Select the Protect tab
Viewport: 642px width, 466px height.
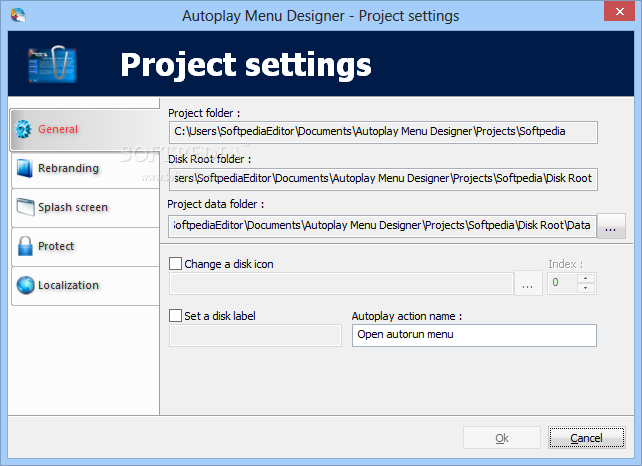tap(85, 247)
